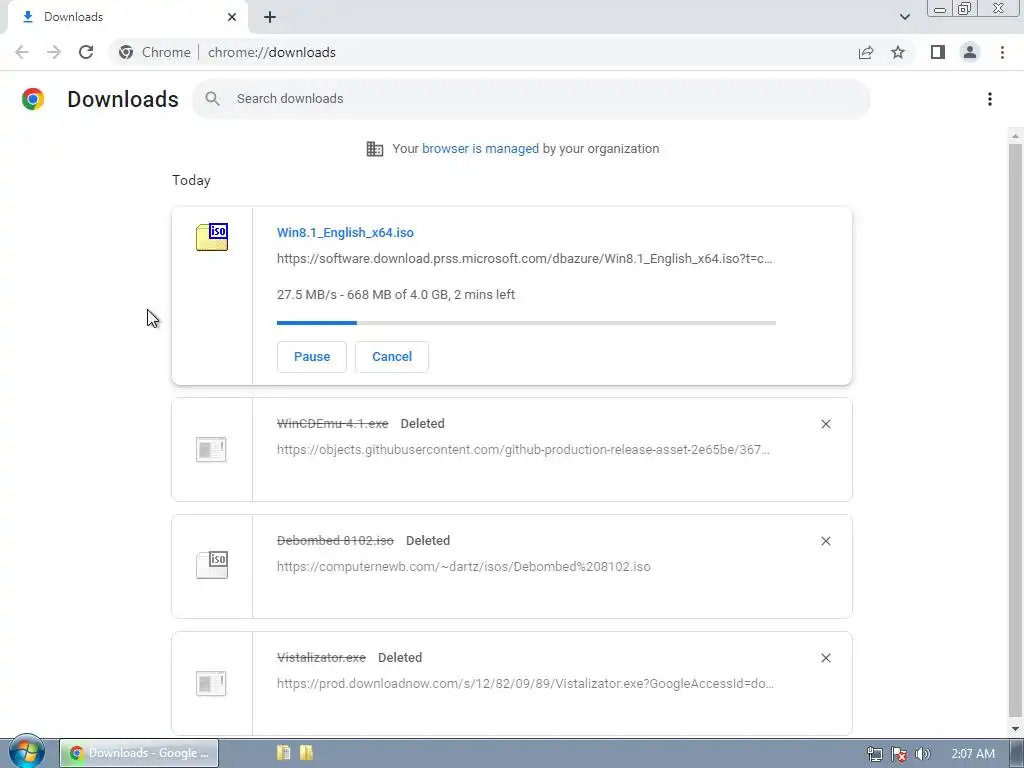Reload the downloads page
This screenshot has width=1024, height=768.
point(86,52)
